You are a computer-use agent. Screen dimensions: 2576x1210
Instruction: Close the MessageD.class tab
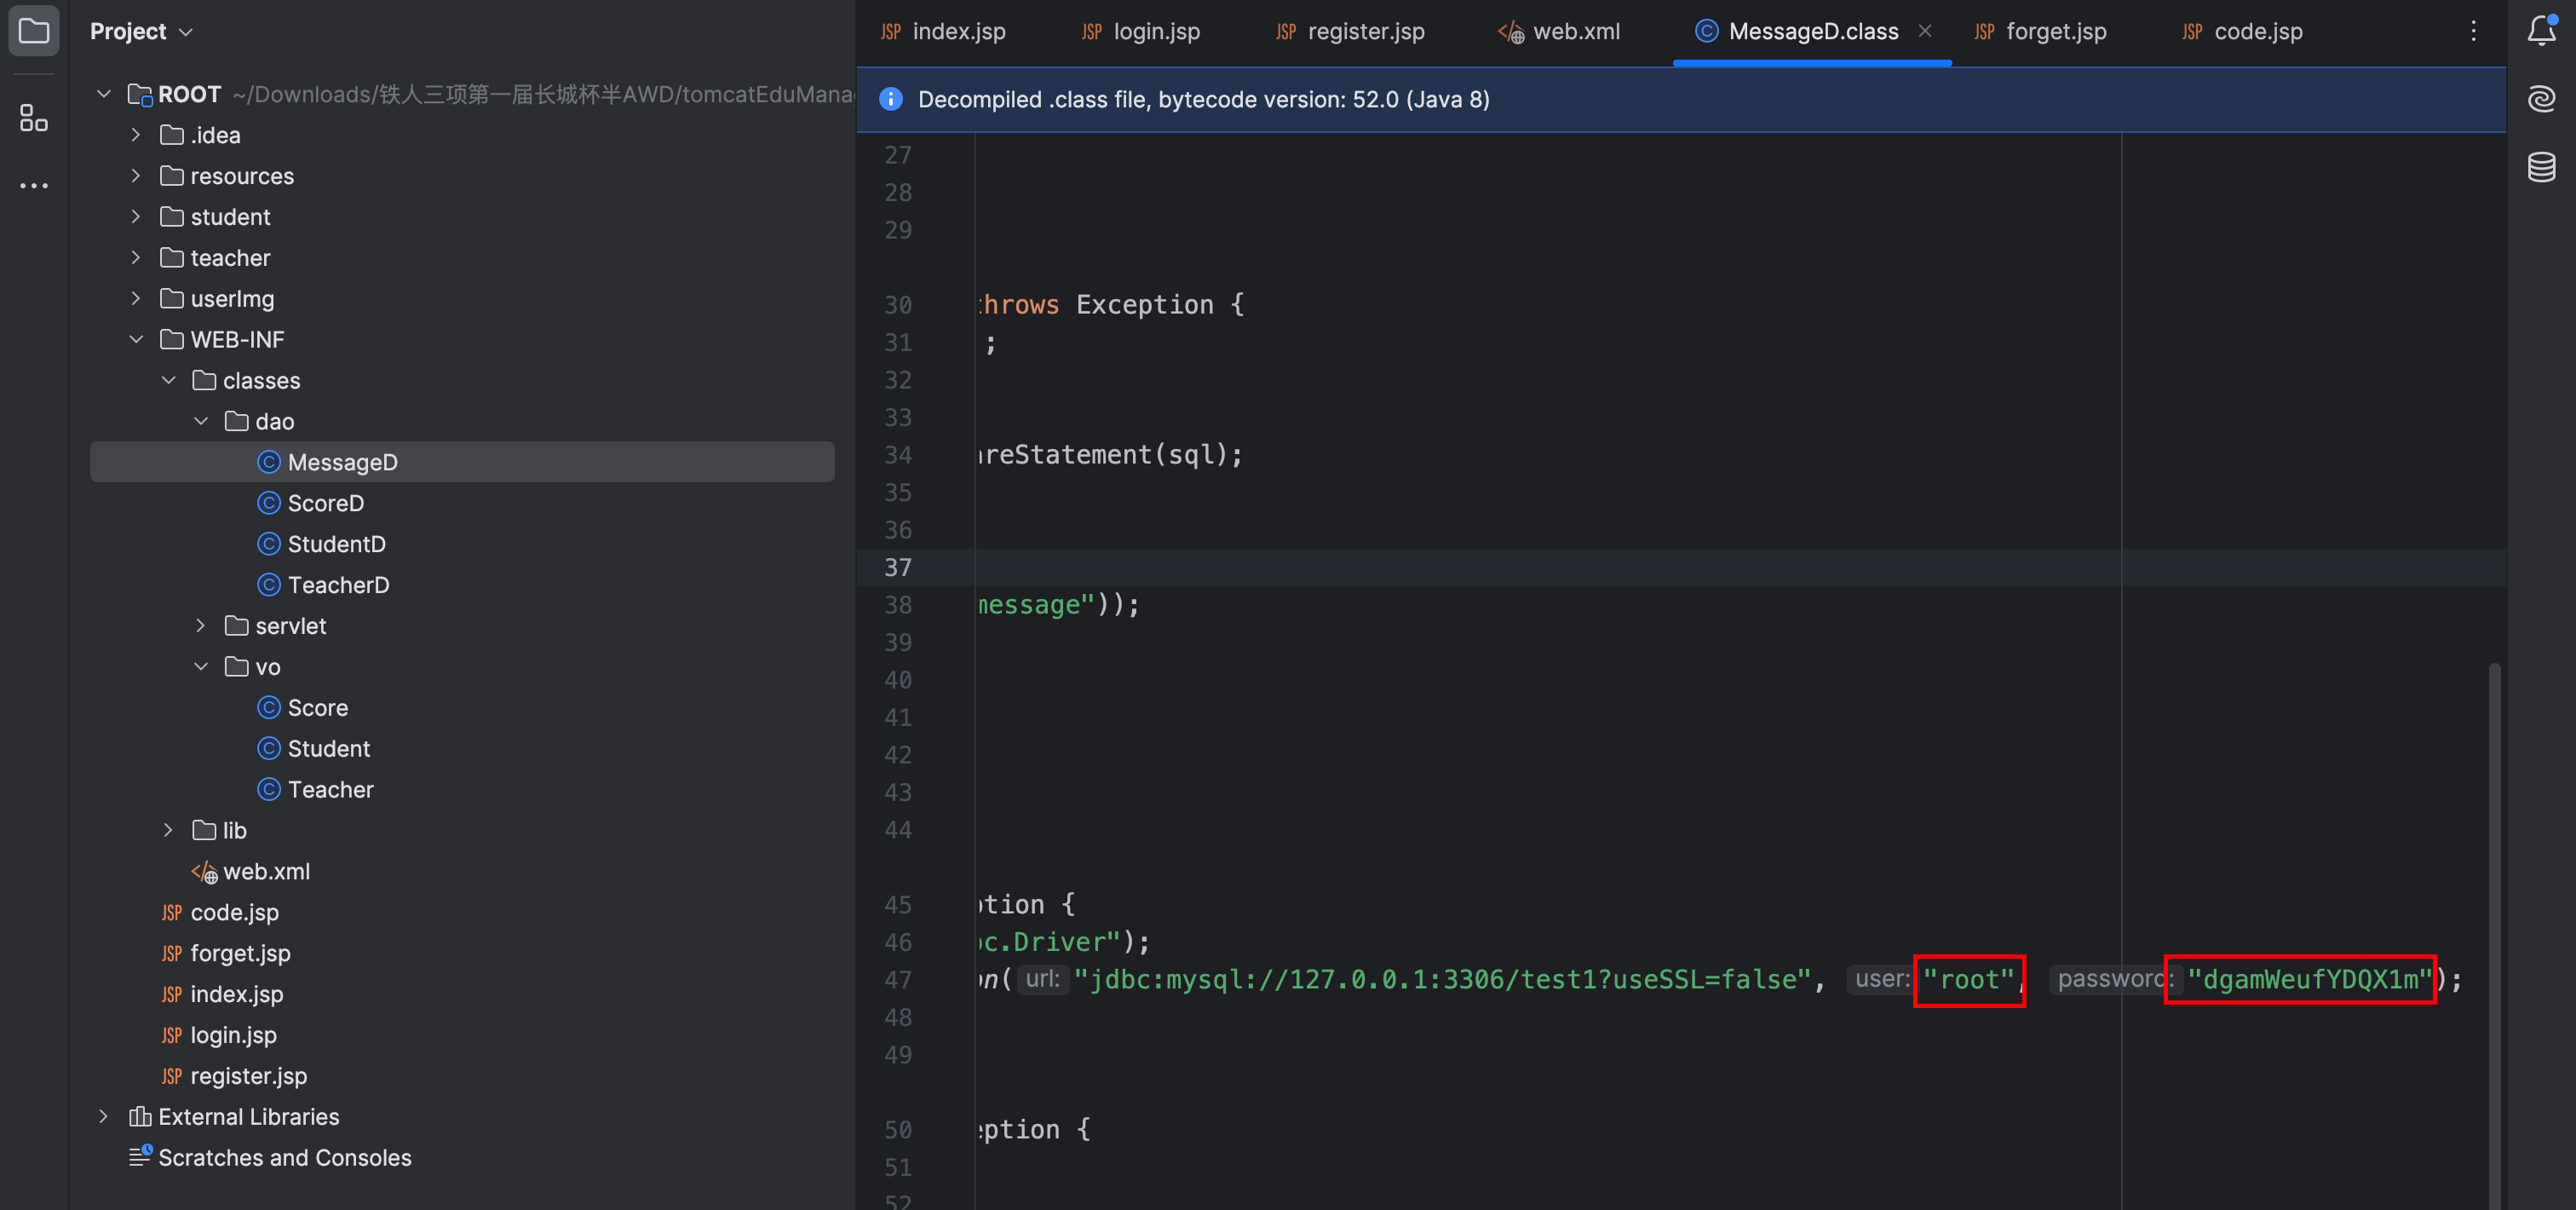[x=1925, y=32]
